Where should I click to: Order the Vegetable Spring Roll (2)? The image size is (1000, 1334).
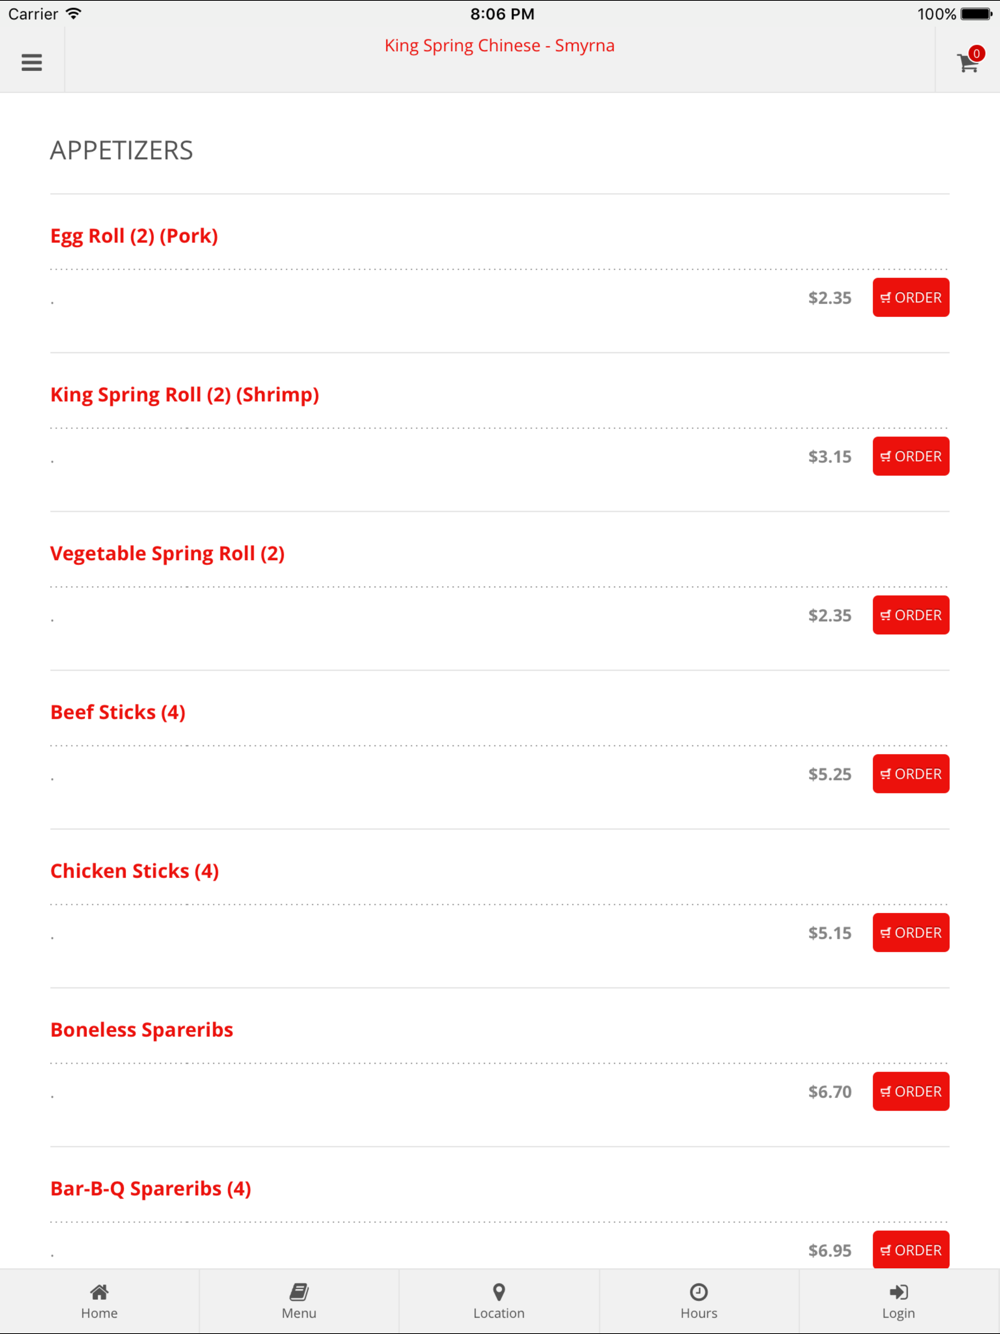pos(911,615)
